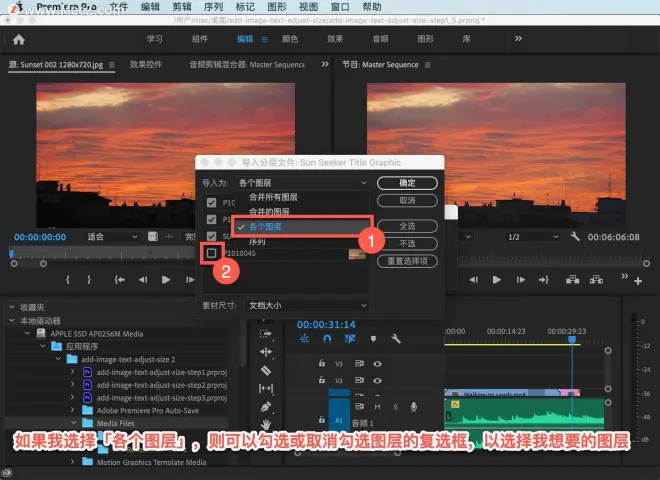Toggle nest-sequence insert icon in timeline

click(304, 339)
